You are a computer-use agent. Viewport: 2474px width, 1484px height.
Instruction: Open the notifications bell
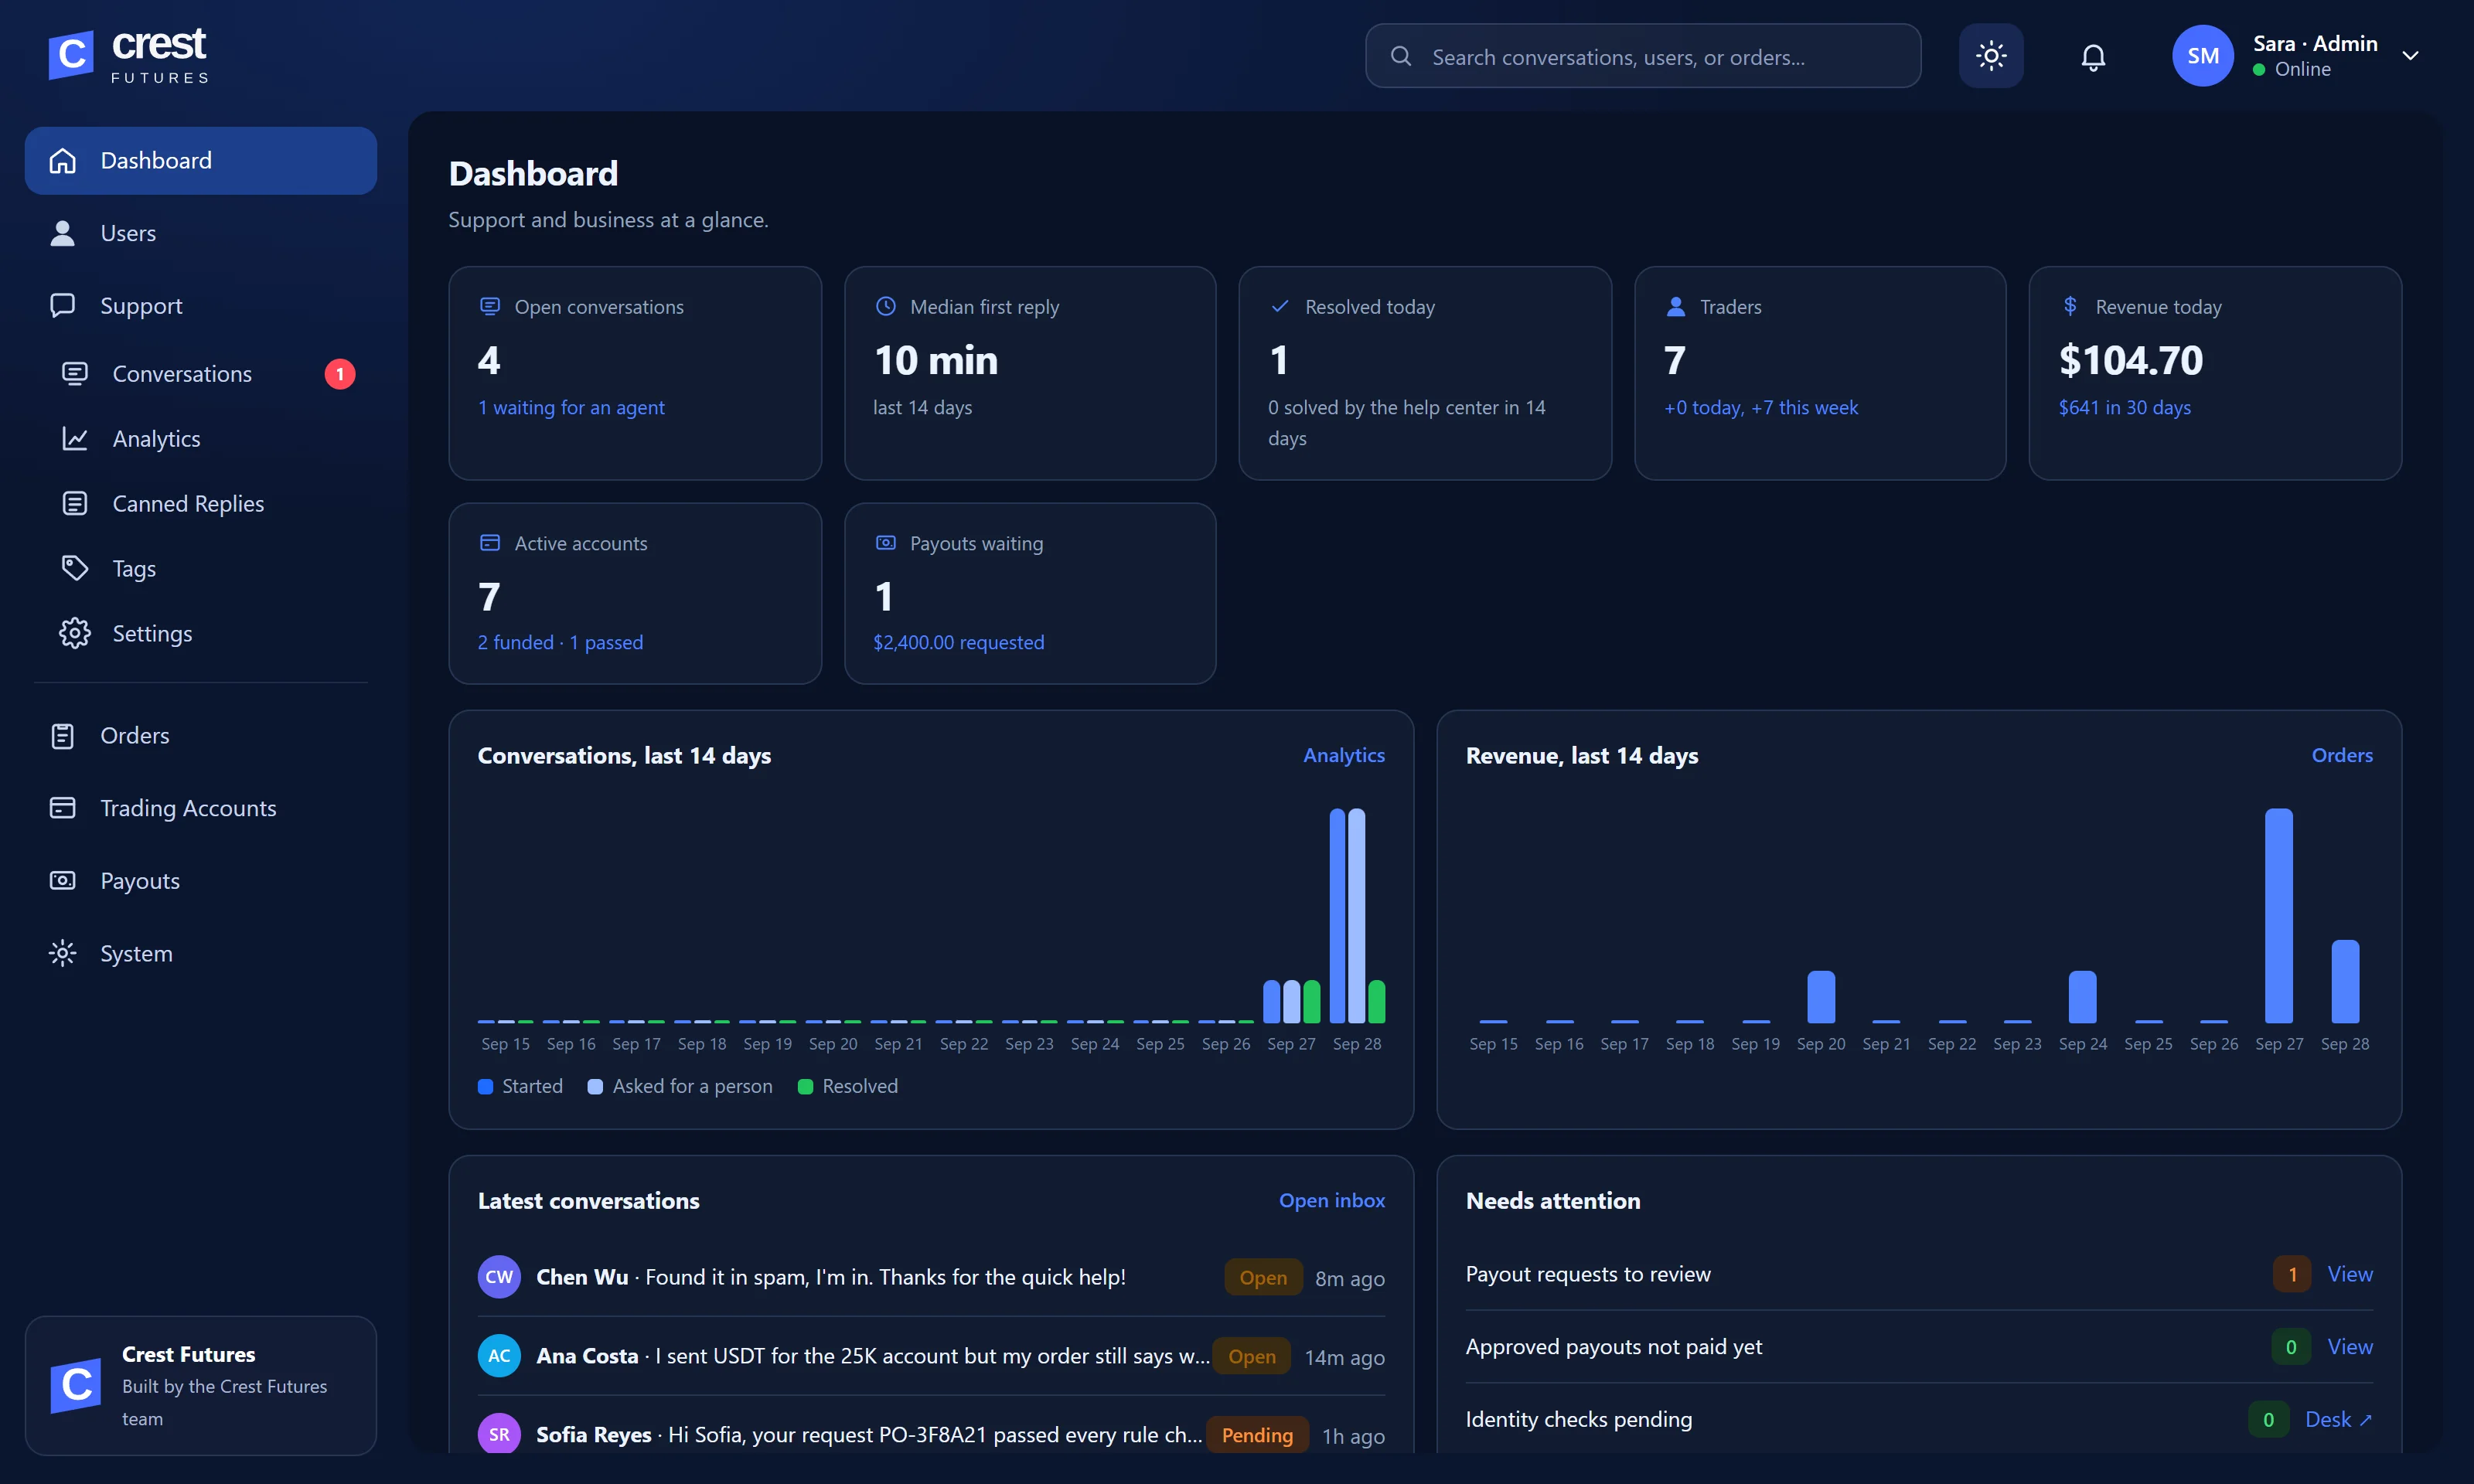point(2092,56)
